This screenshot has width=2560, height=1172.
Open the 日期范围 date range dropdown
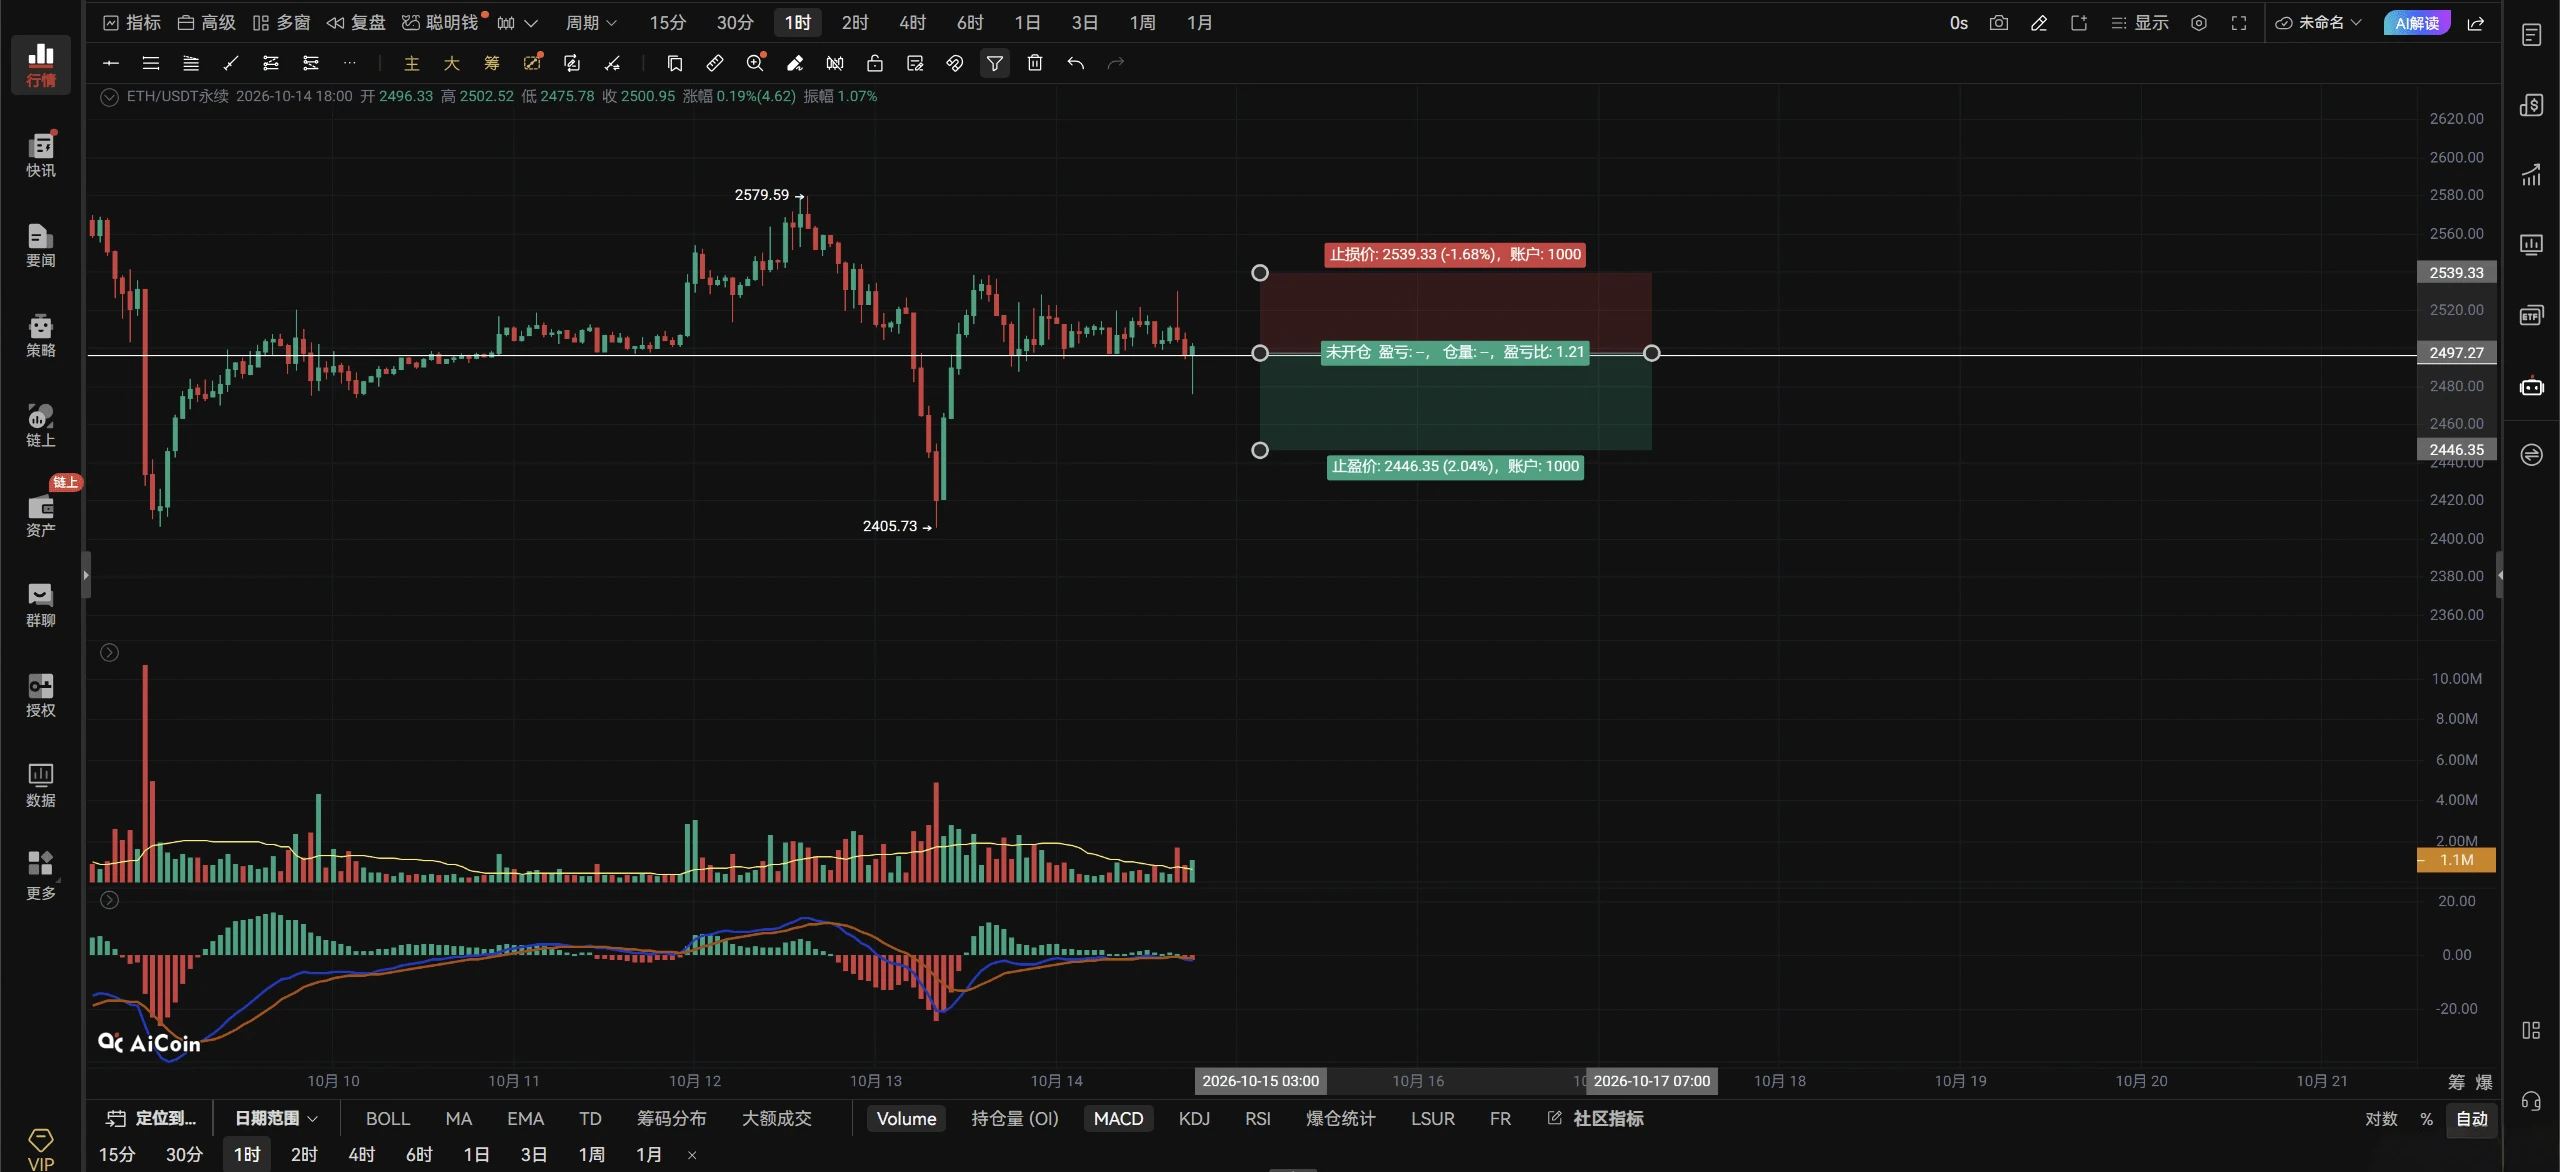point(276,1118)
